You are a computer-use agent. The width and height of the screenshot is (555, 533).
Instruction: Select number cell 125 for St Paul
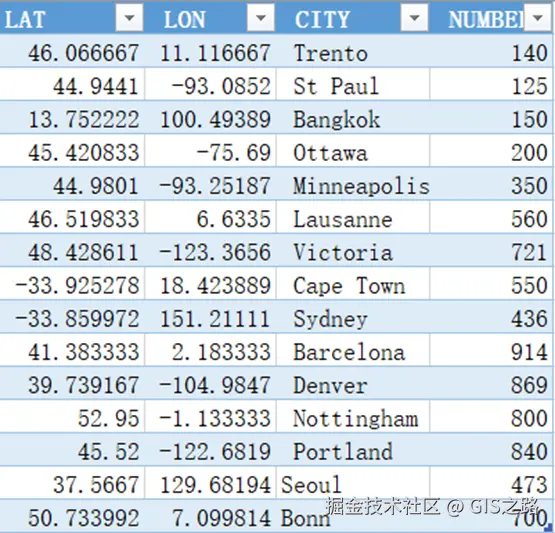491,84
